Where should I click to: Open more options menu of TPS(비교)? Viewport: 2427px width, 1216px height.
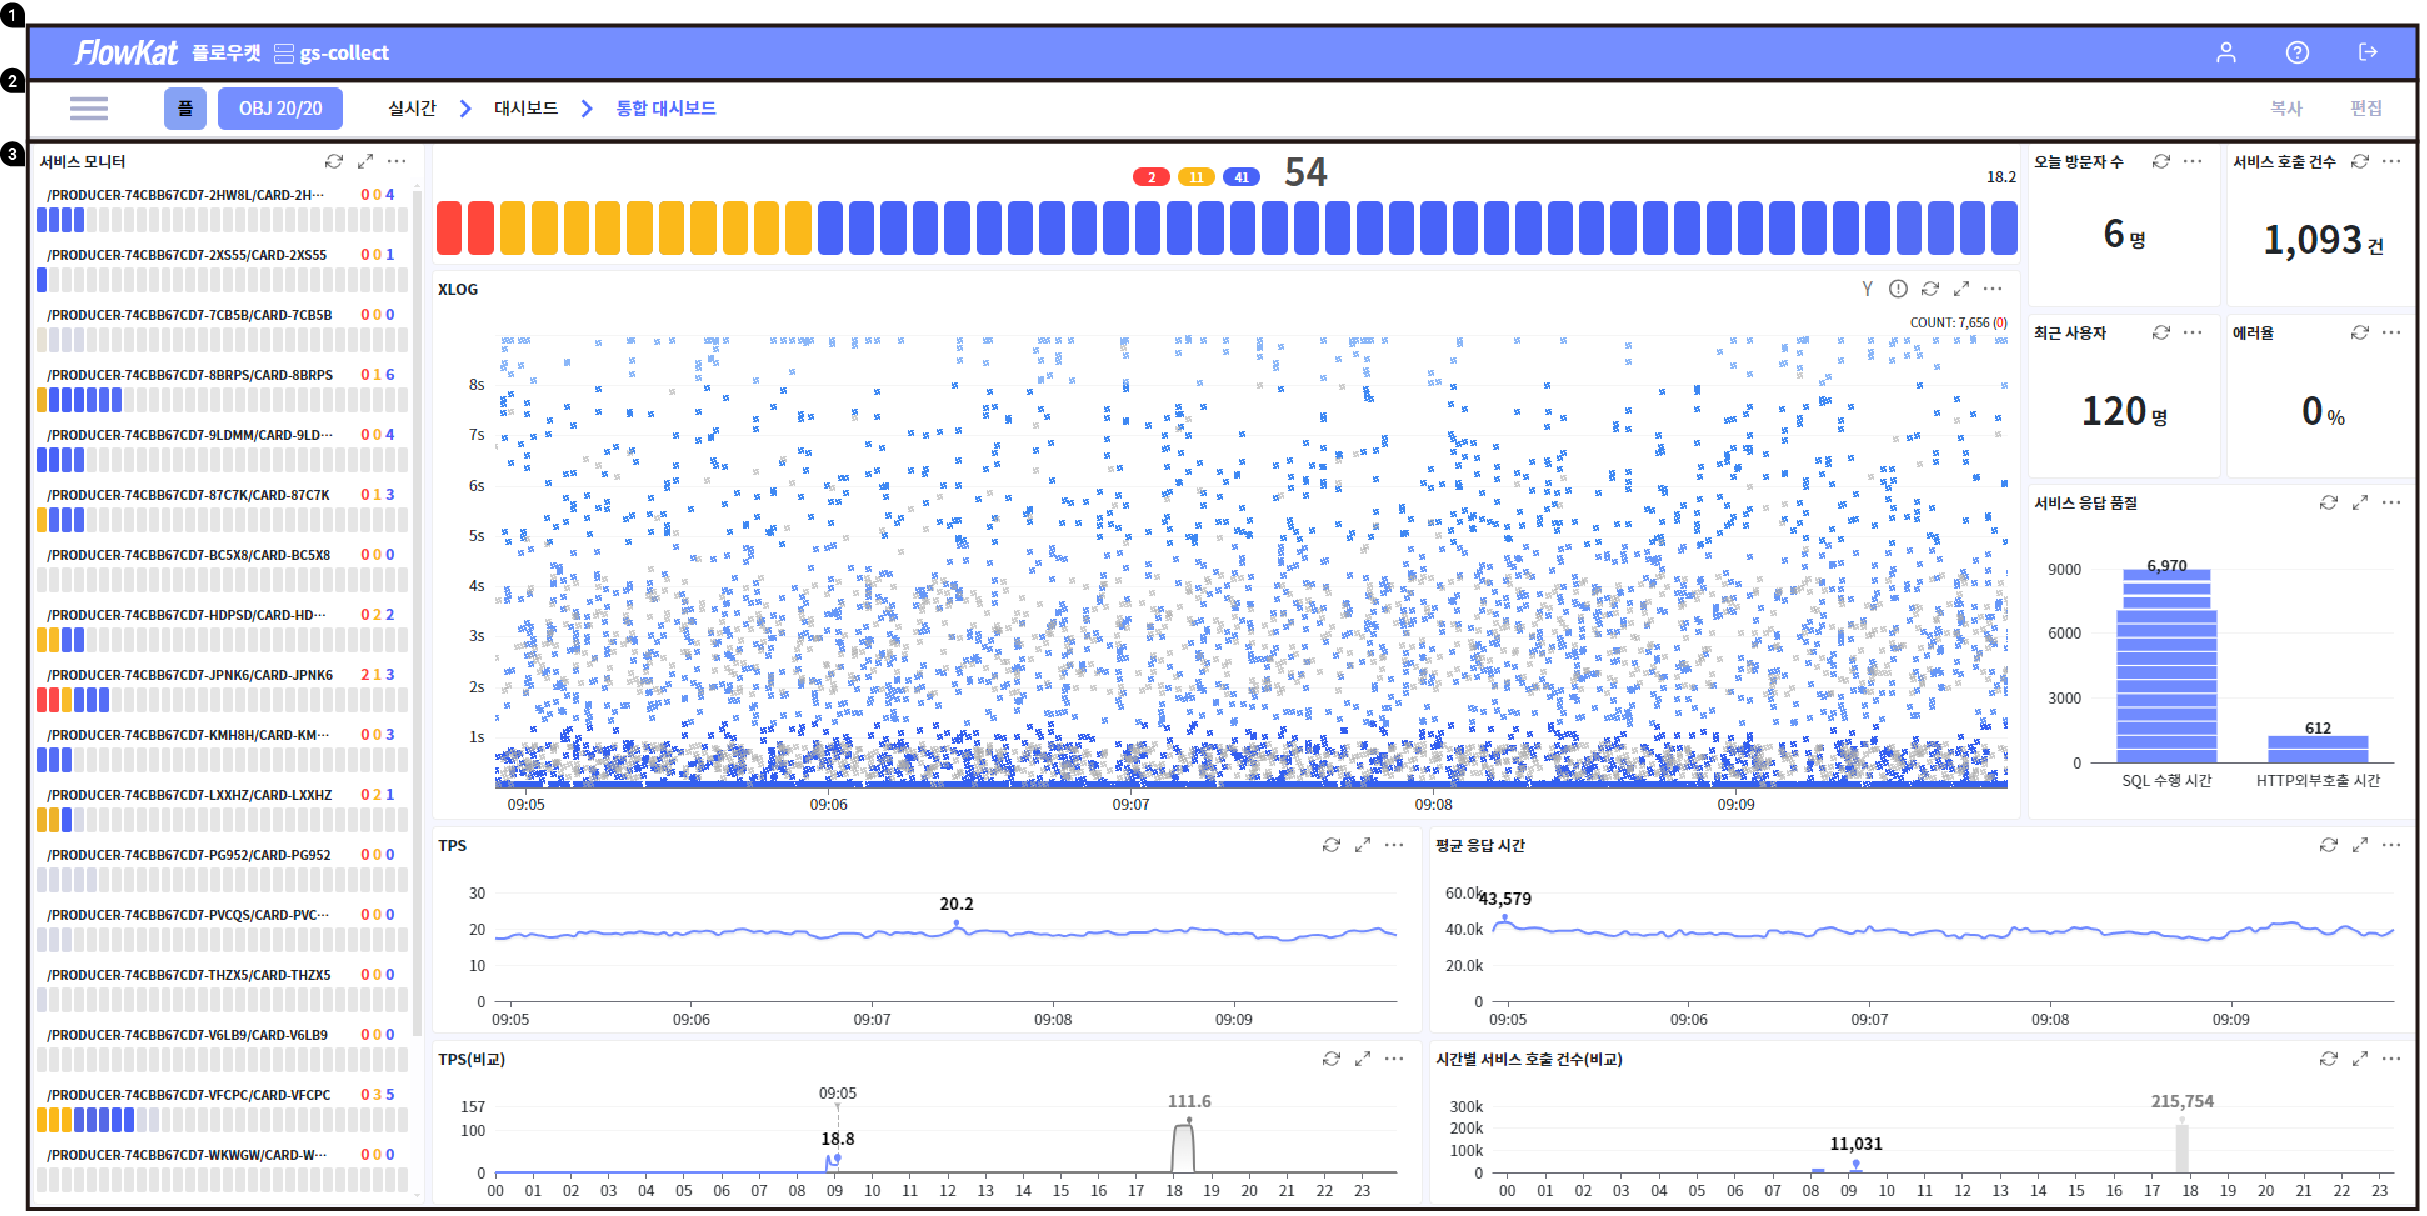point(1394,1058)
